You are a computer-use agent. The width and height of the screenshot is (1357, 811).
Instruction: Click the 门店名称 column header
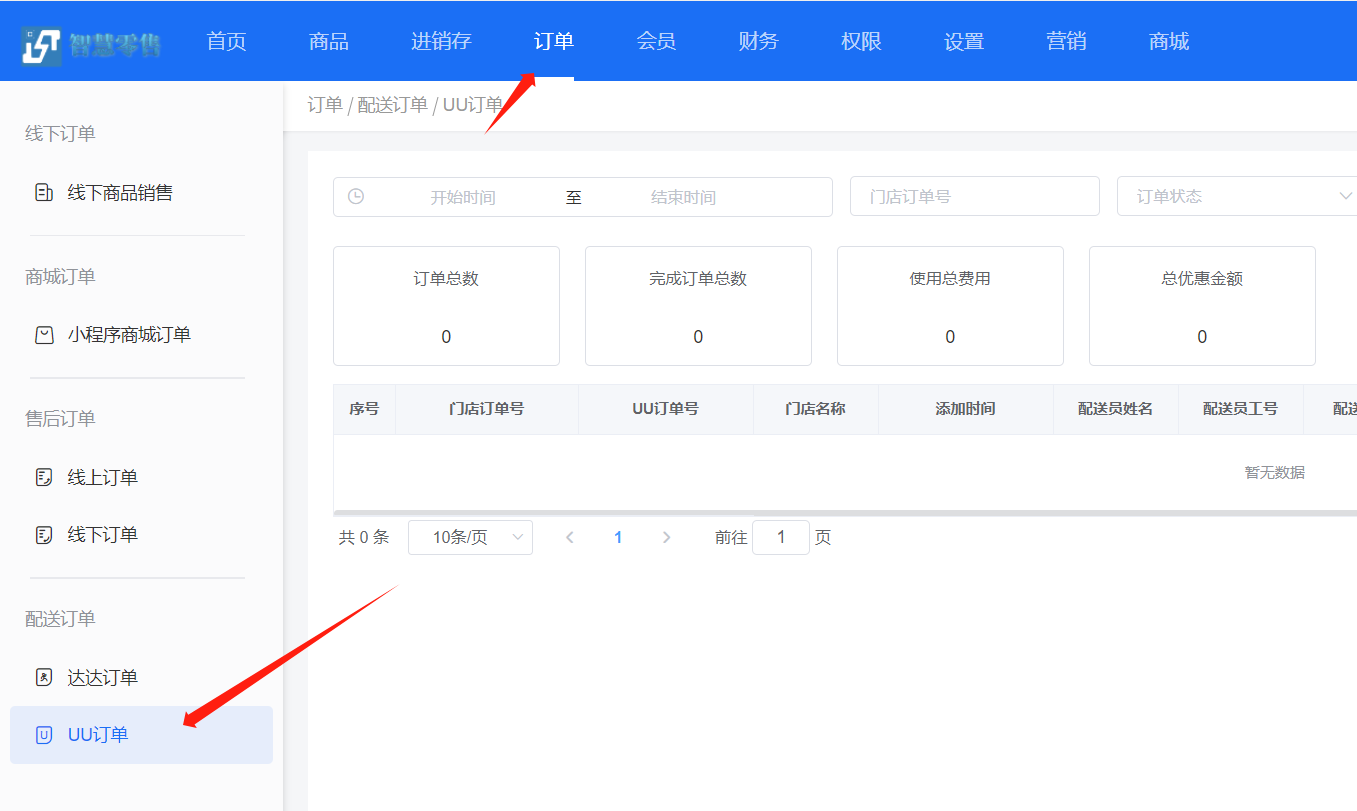point(816,409)
